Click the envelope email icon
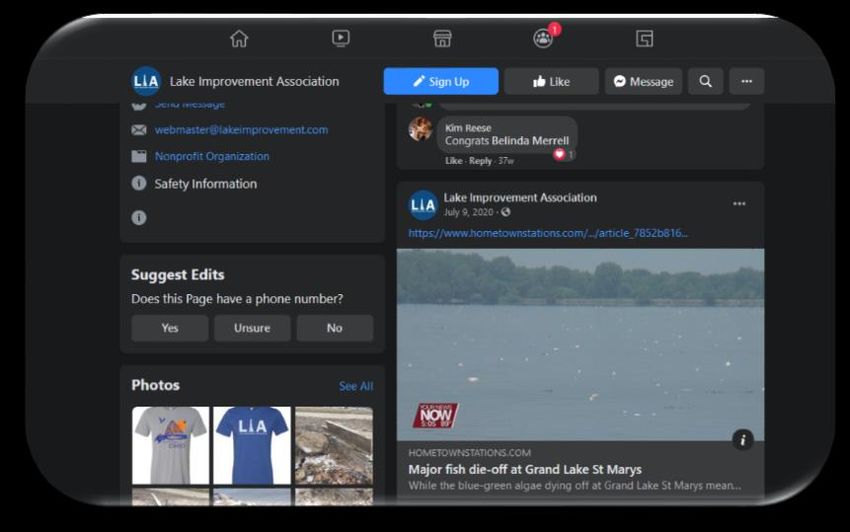The width and height of the screenshot is (850, 532). [x=139, y=130]
